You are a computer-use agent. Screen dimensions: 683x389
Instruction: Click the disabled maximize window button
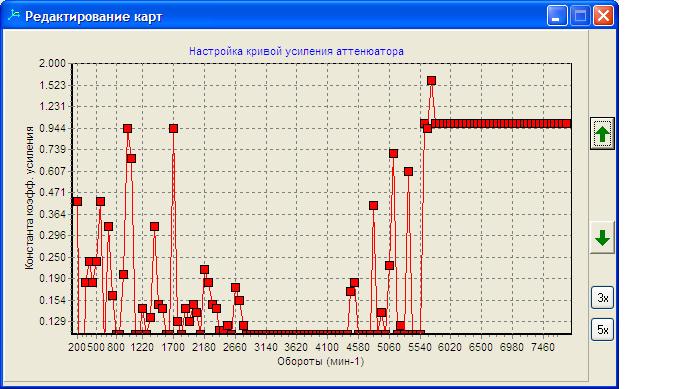coord(580,16)
